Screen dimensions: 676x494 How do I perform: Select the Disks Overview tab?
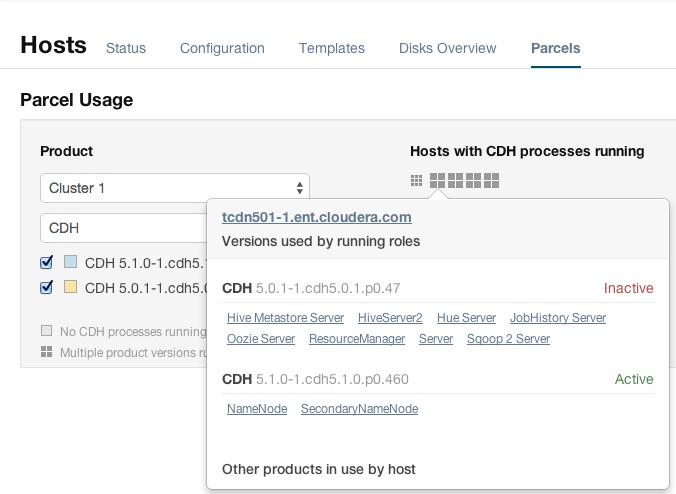point(447,48)
